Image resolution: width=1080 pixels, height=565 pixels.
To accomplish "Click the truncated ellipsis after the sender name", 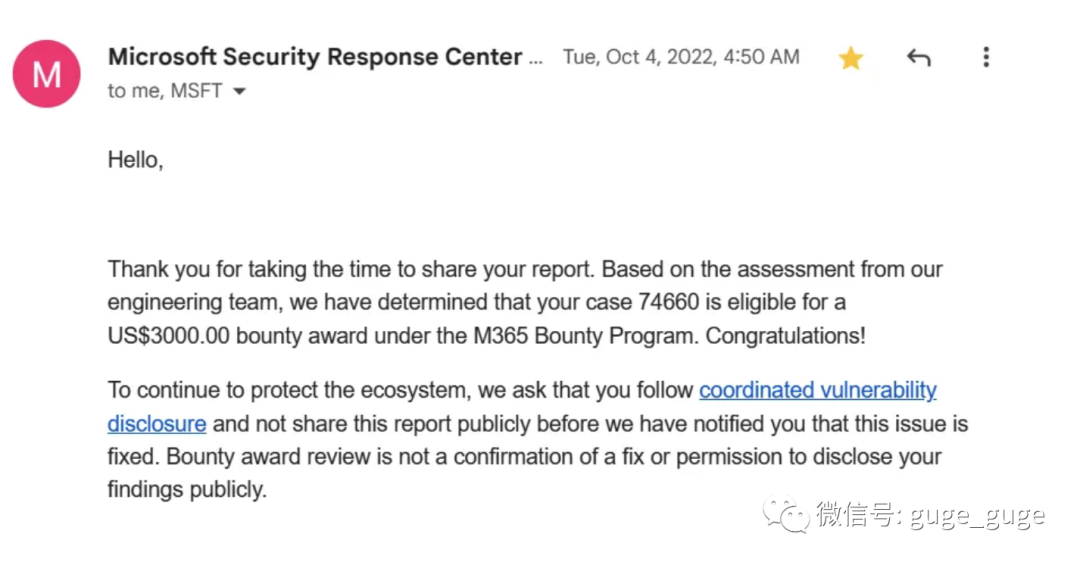I will click(536, 61).
